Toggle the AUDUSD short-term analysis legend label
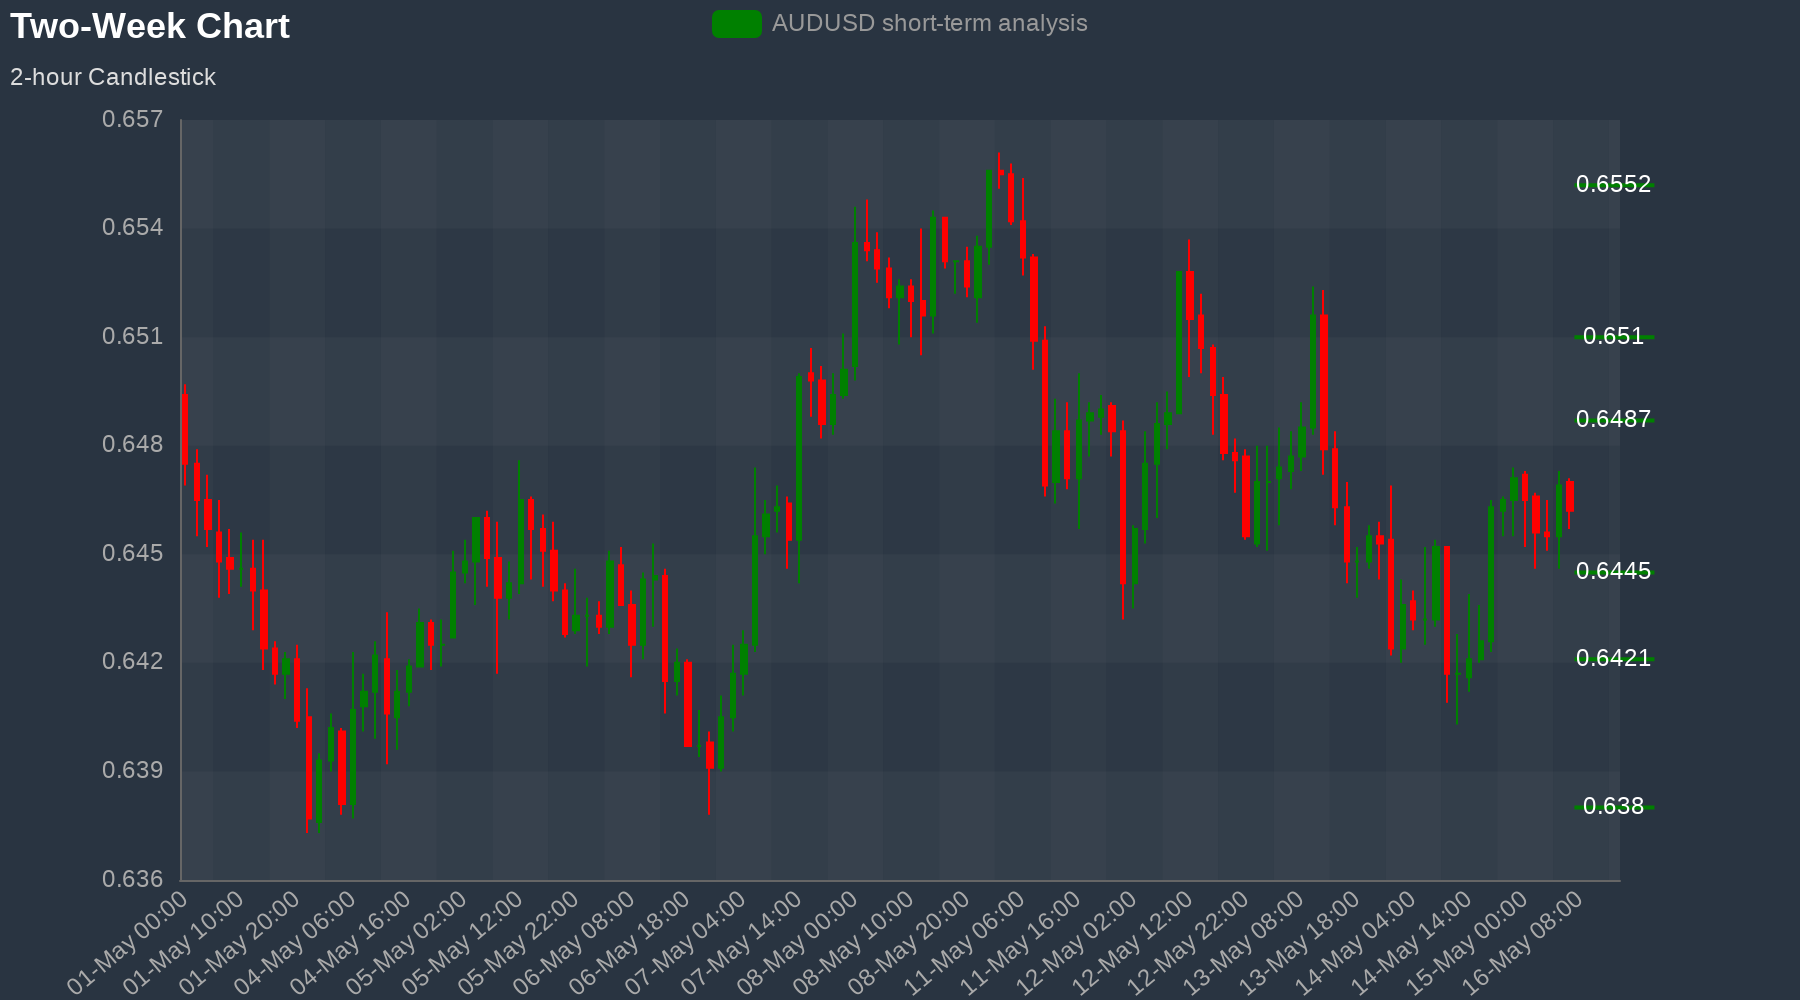 (929, 24)
